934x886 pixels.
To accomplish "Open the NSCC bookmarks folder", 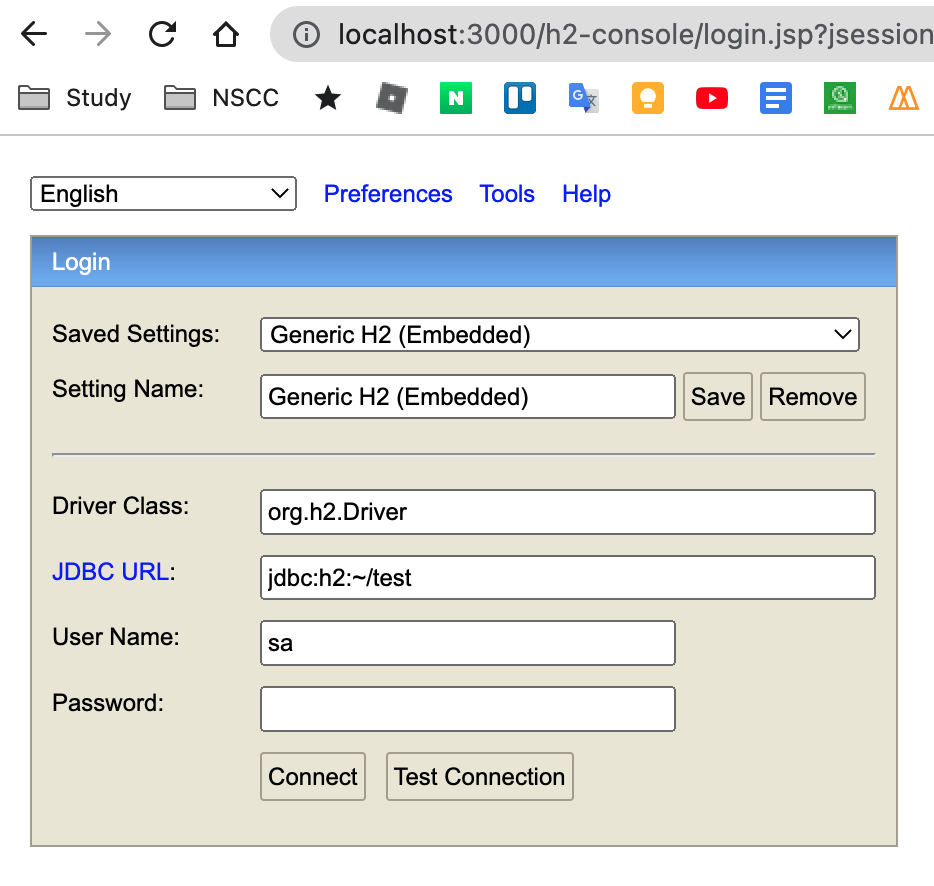I will coord(222,98).
